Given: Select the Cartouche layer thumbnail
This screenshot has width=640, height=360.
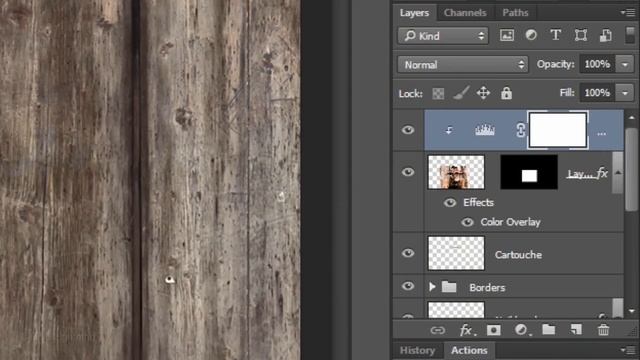Looking at the screenshot, I should tap(456, 253).
